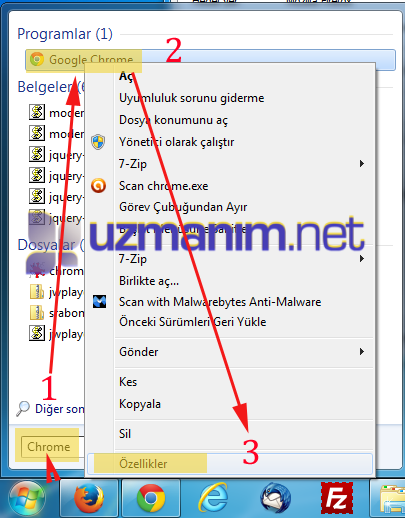Expand the Gönder submenu arrow
405x518 pixels.
click(x=361, y=352)
